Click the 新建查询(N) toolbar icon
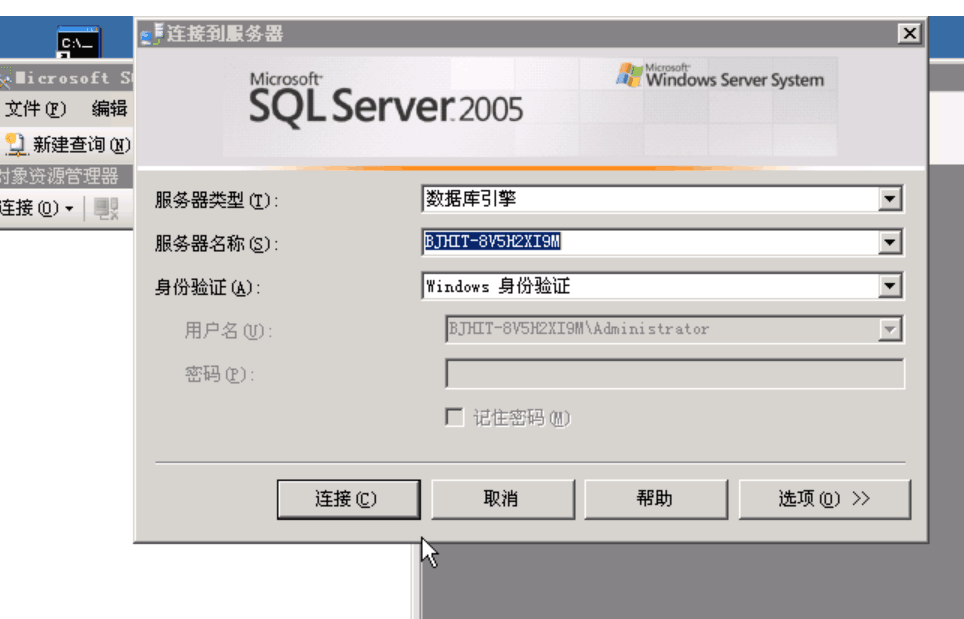964x619 pixels. click(x=15, y=145)
